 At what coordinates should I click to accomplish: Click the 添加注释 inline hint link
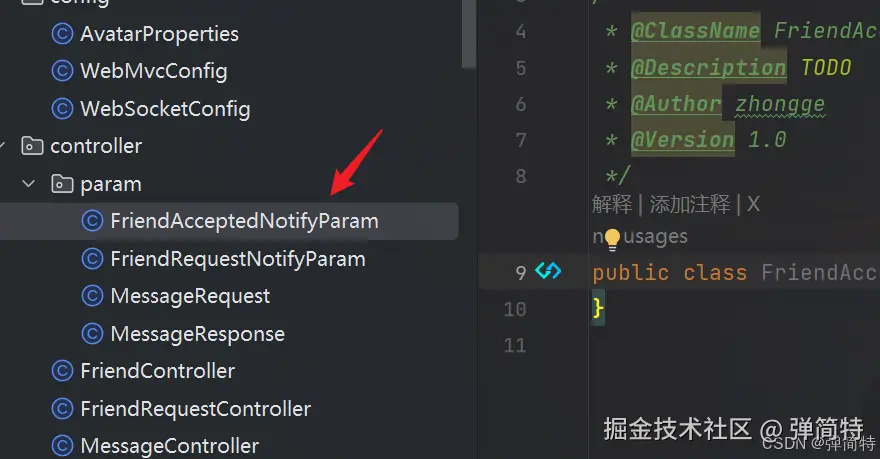coord(690,204)
